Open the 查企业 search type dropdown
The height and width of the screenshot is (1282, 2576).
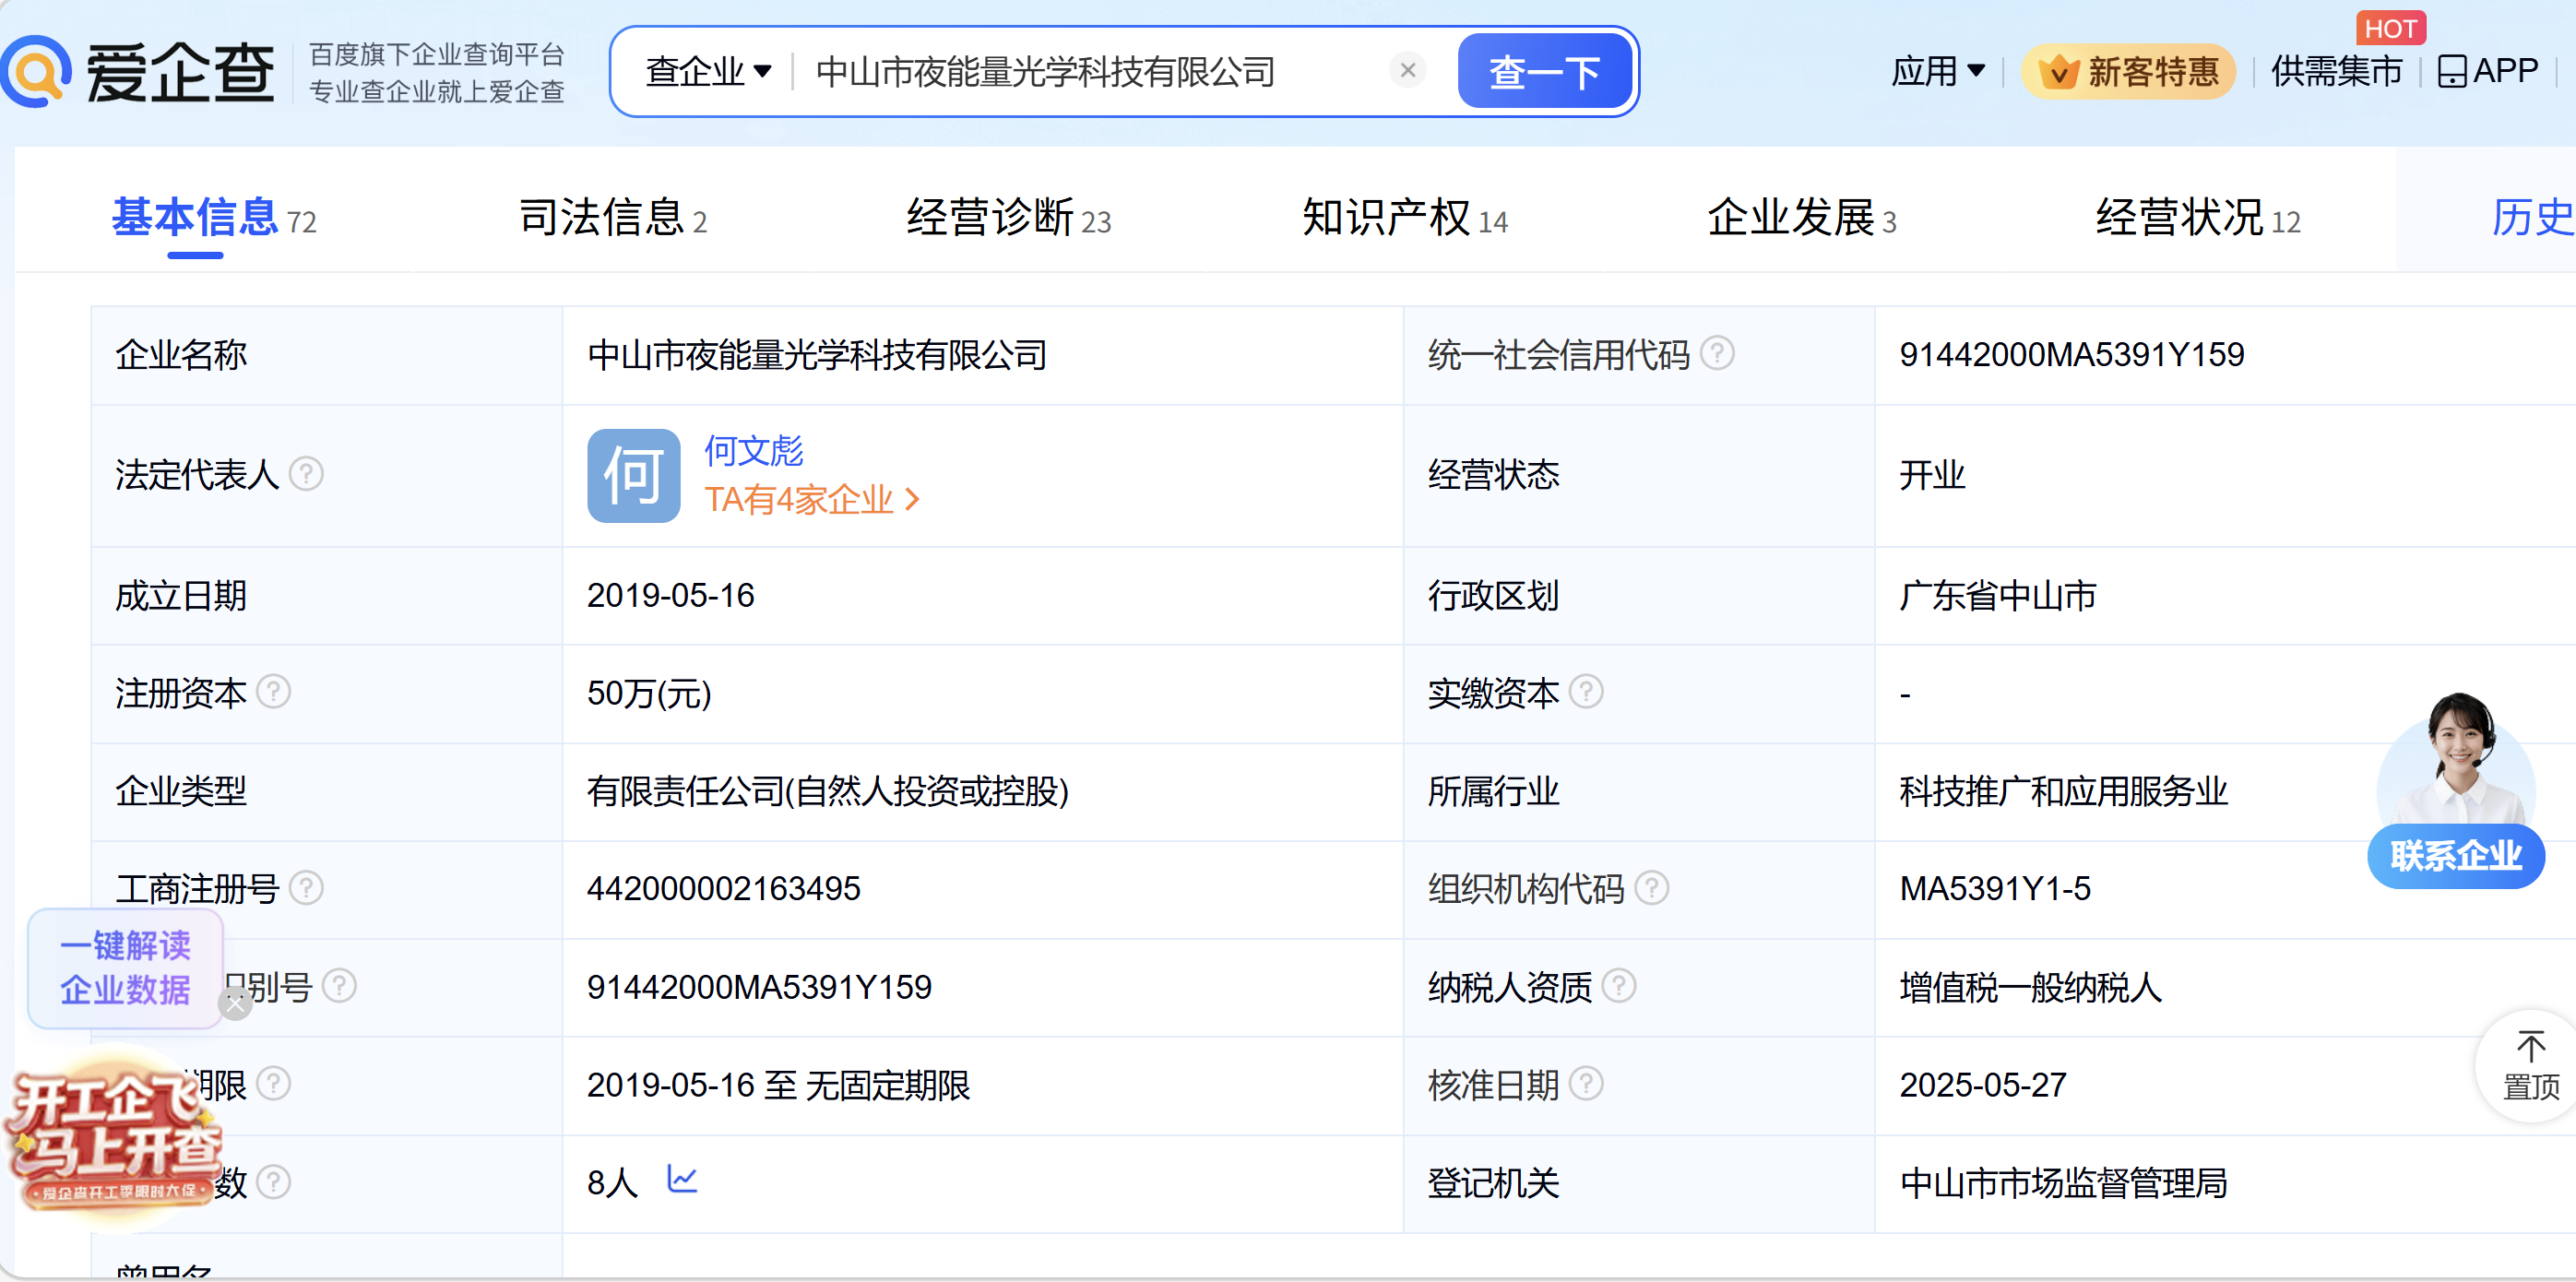coord(708,71)
